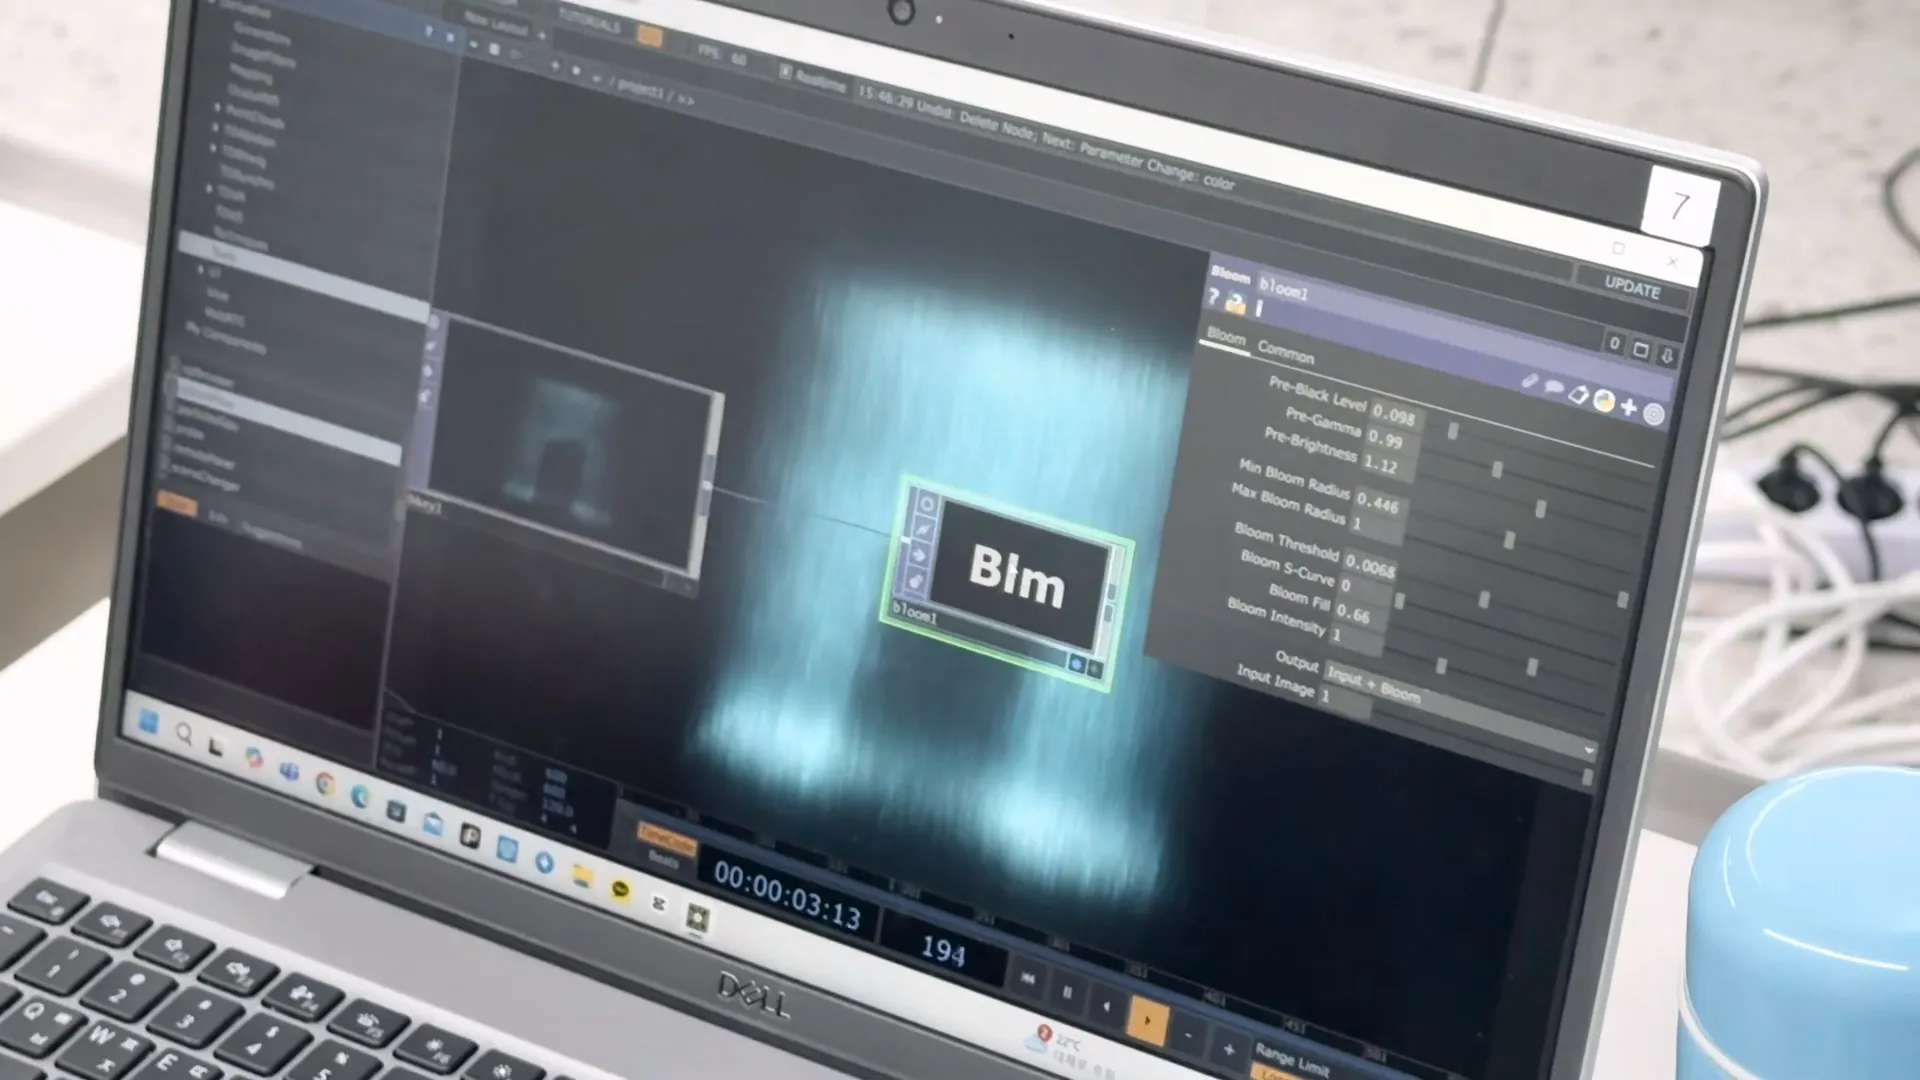
Task: Click the plus icon in parameter header
Action: 1629,407
